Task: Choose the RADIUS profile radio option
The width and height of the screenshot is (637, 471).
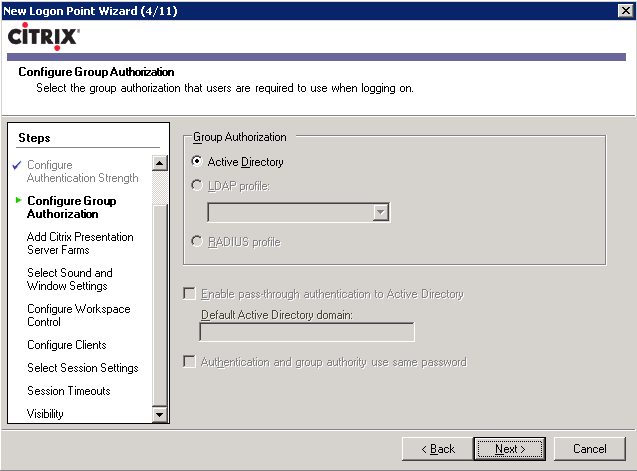Action: tap(197, 241)
